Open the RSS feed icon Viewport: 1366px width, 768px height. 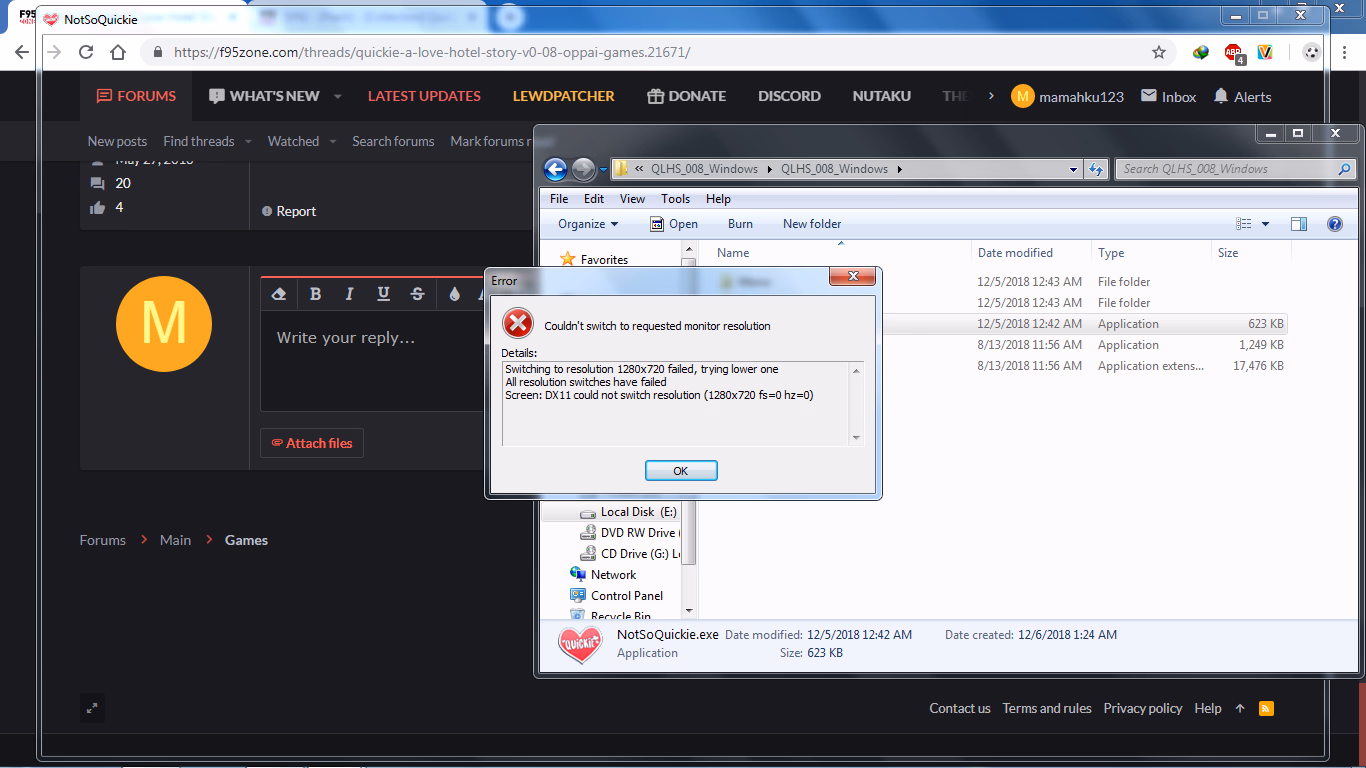tap(1266, 708)
